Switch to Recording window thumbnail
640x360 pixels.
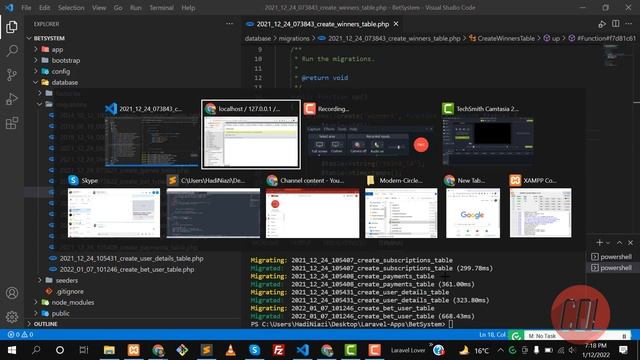371,134
